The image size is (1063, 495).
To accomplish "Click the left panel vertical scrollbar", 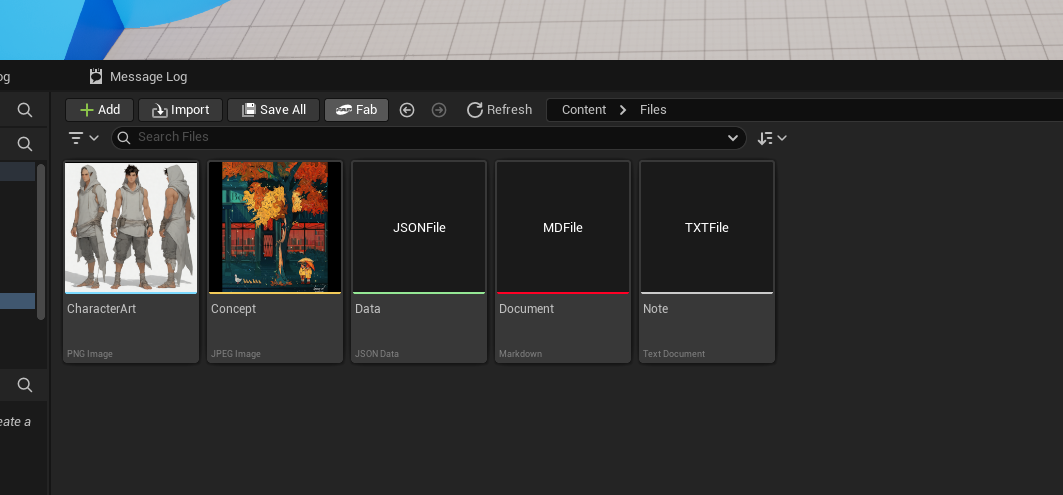I will point(41,241).
